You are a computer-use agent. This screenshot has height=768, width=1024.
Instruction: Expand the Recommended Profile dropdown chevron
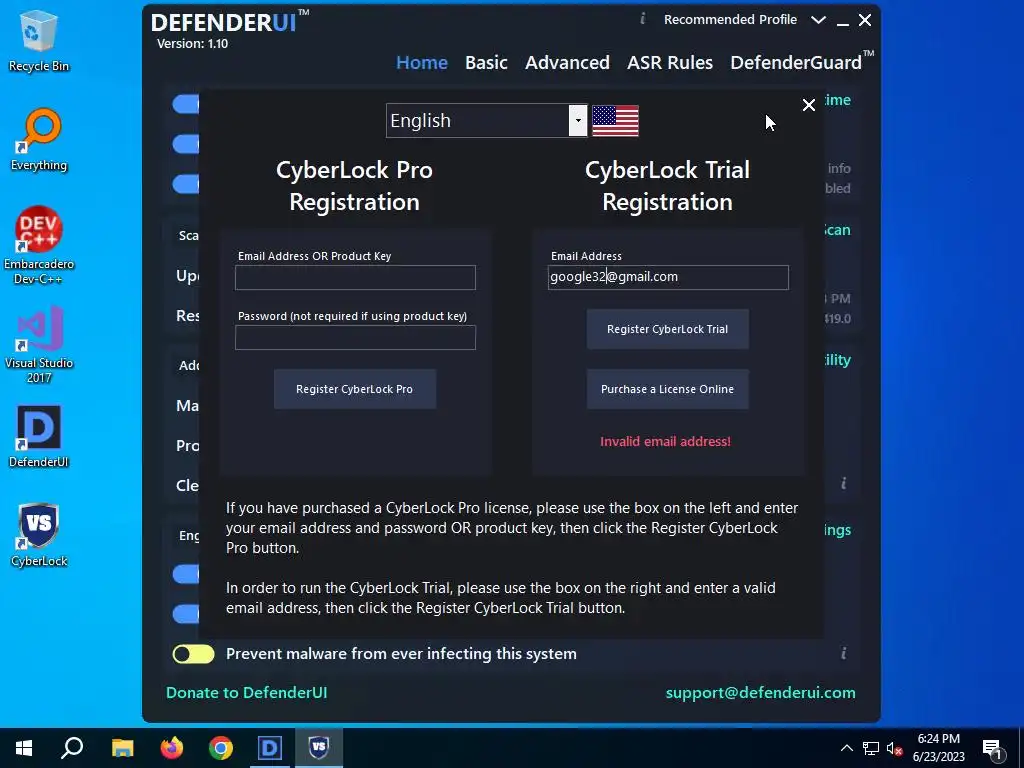pyautogui.click(x=818, y=20)
